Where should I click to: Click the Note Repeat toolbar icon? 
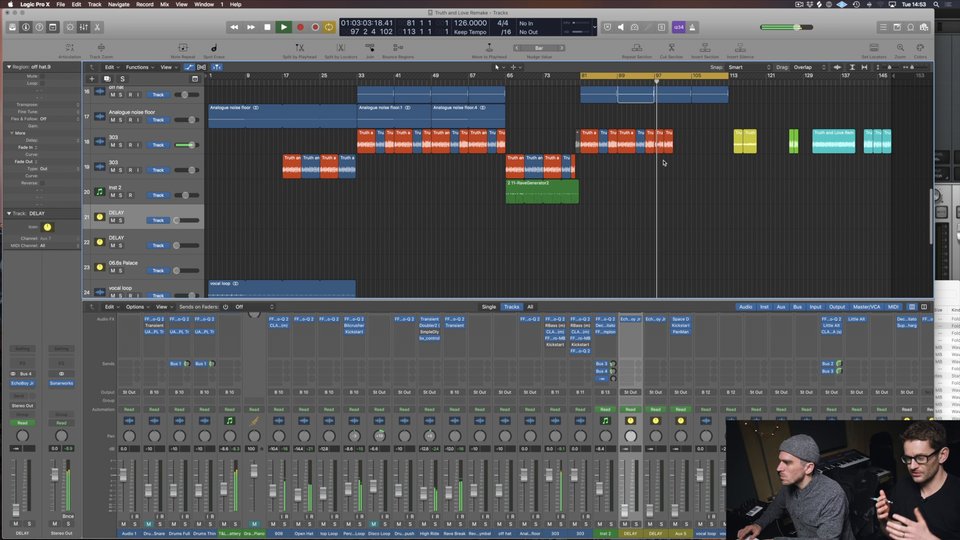tap(182, 48)
